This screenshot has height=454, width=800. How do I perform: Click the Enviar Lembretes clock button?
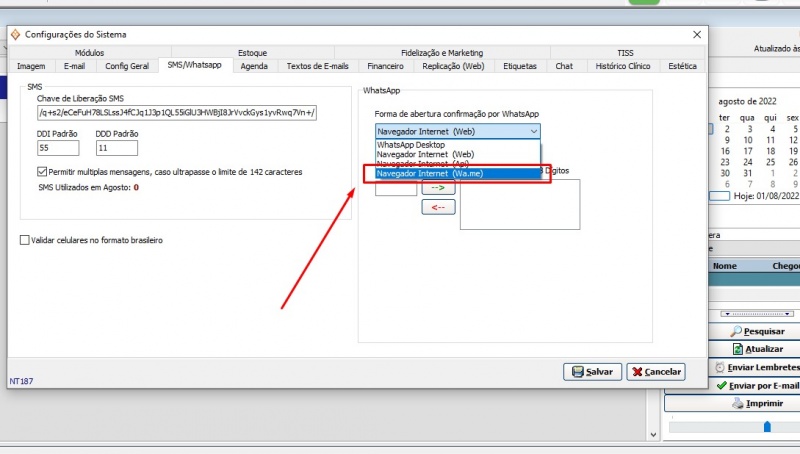[757, 367]
